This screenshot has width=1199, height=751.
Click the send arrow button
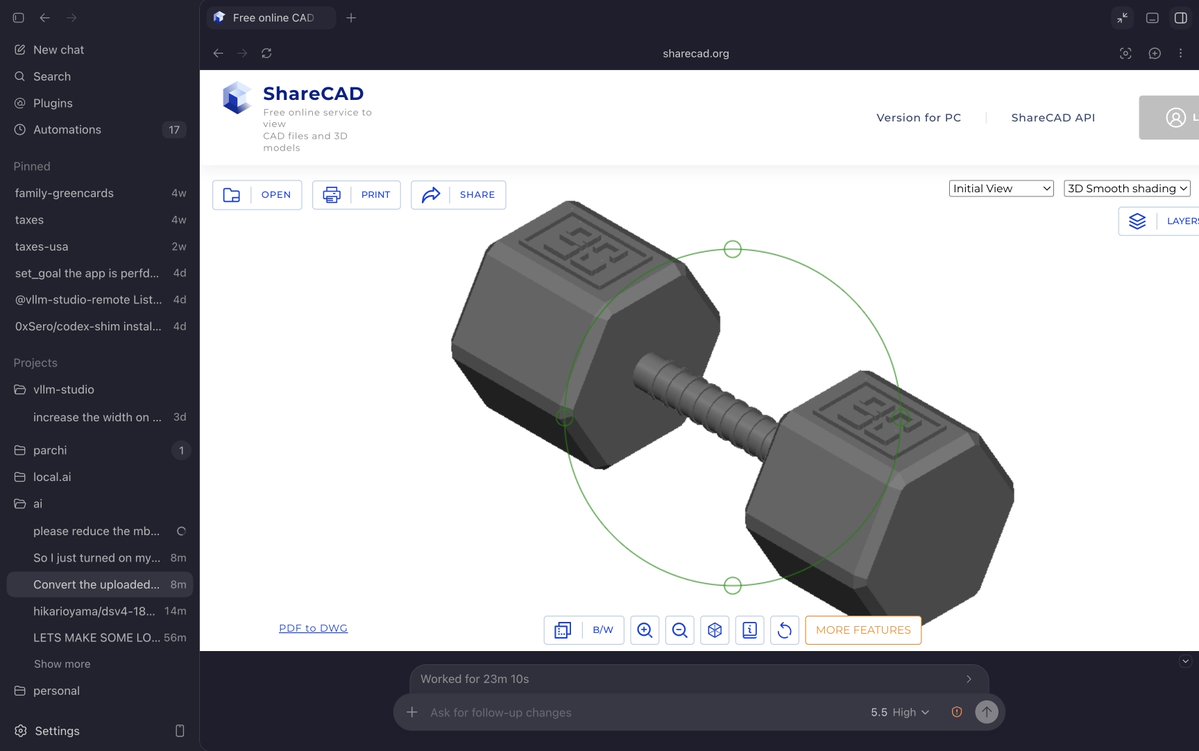point(986,713)
